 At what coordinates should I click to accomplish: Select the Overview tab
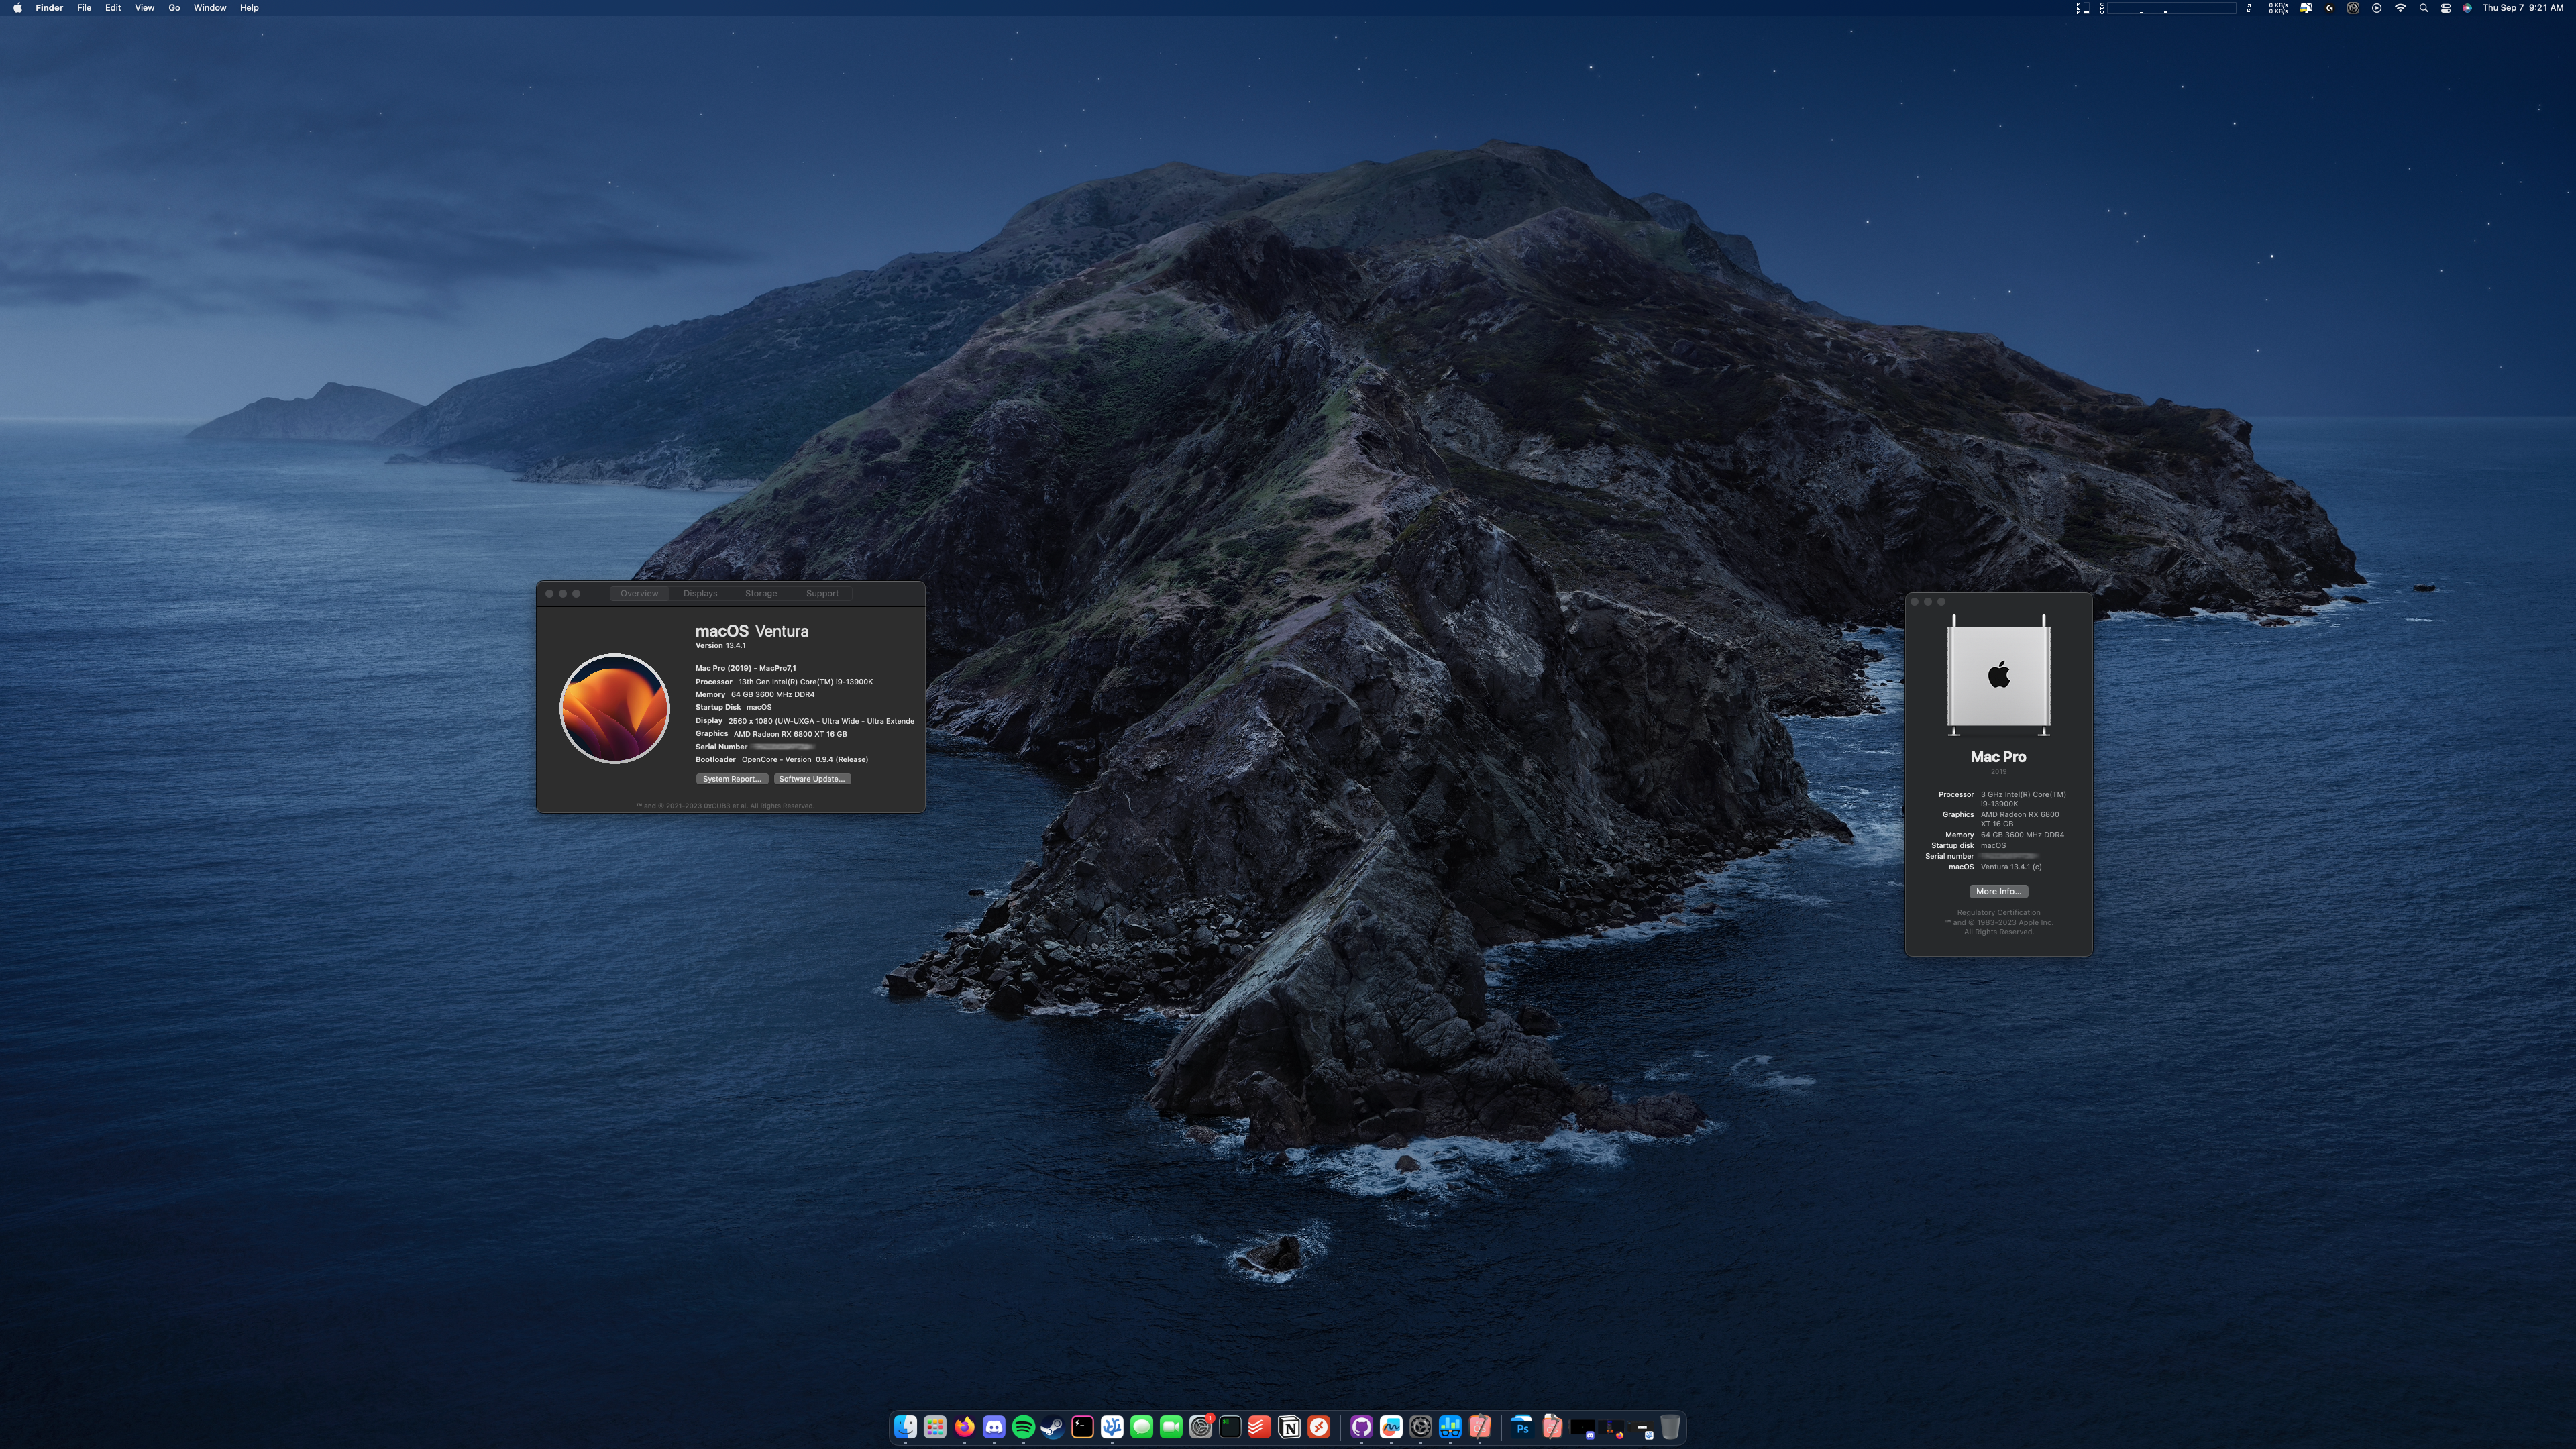639,593
